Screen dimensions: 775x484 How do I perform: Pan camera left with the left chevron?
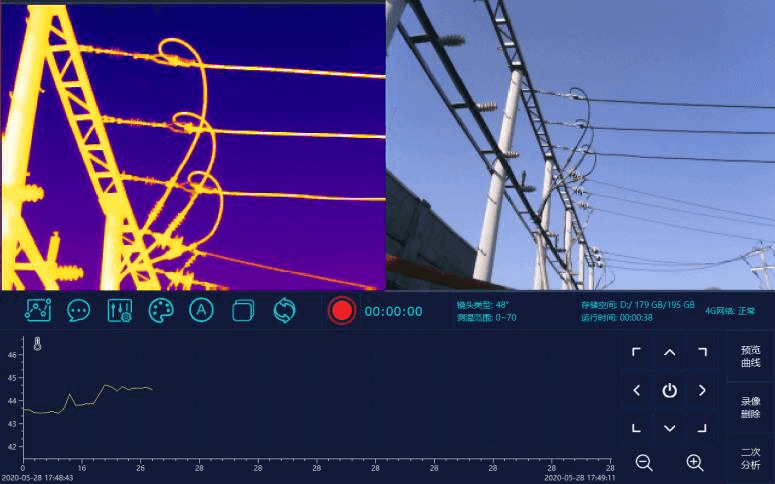pos(636,390)
